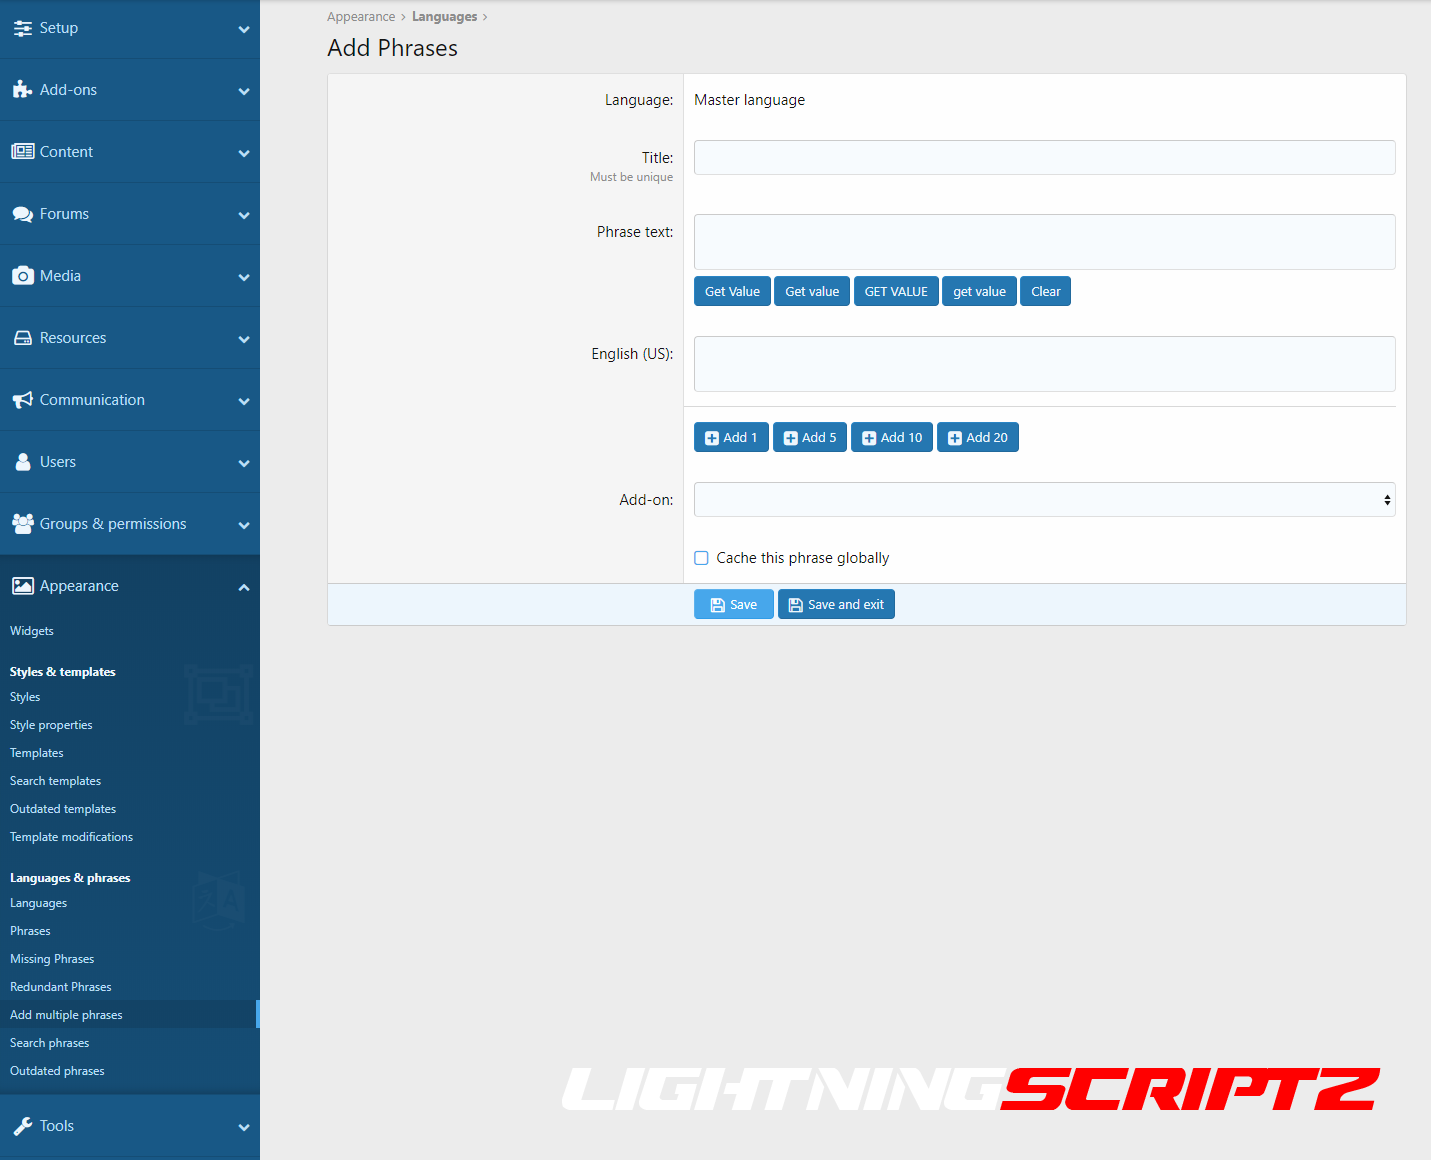Click the Setup sliders icon in sidebar
The width and height of the screenshot is (1431, 1160).
coord(22,29)
